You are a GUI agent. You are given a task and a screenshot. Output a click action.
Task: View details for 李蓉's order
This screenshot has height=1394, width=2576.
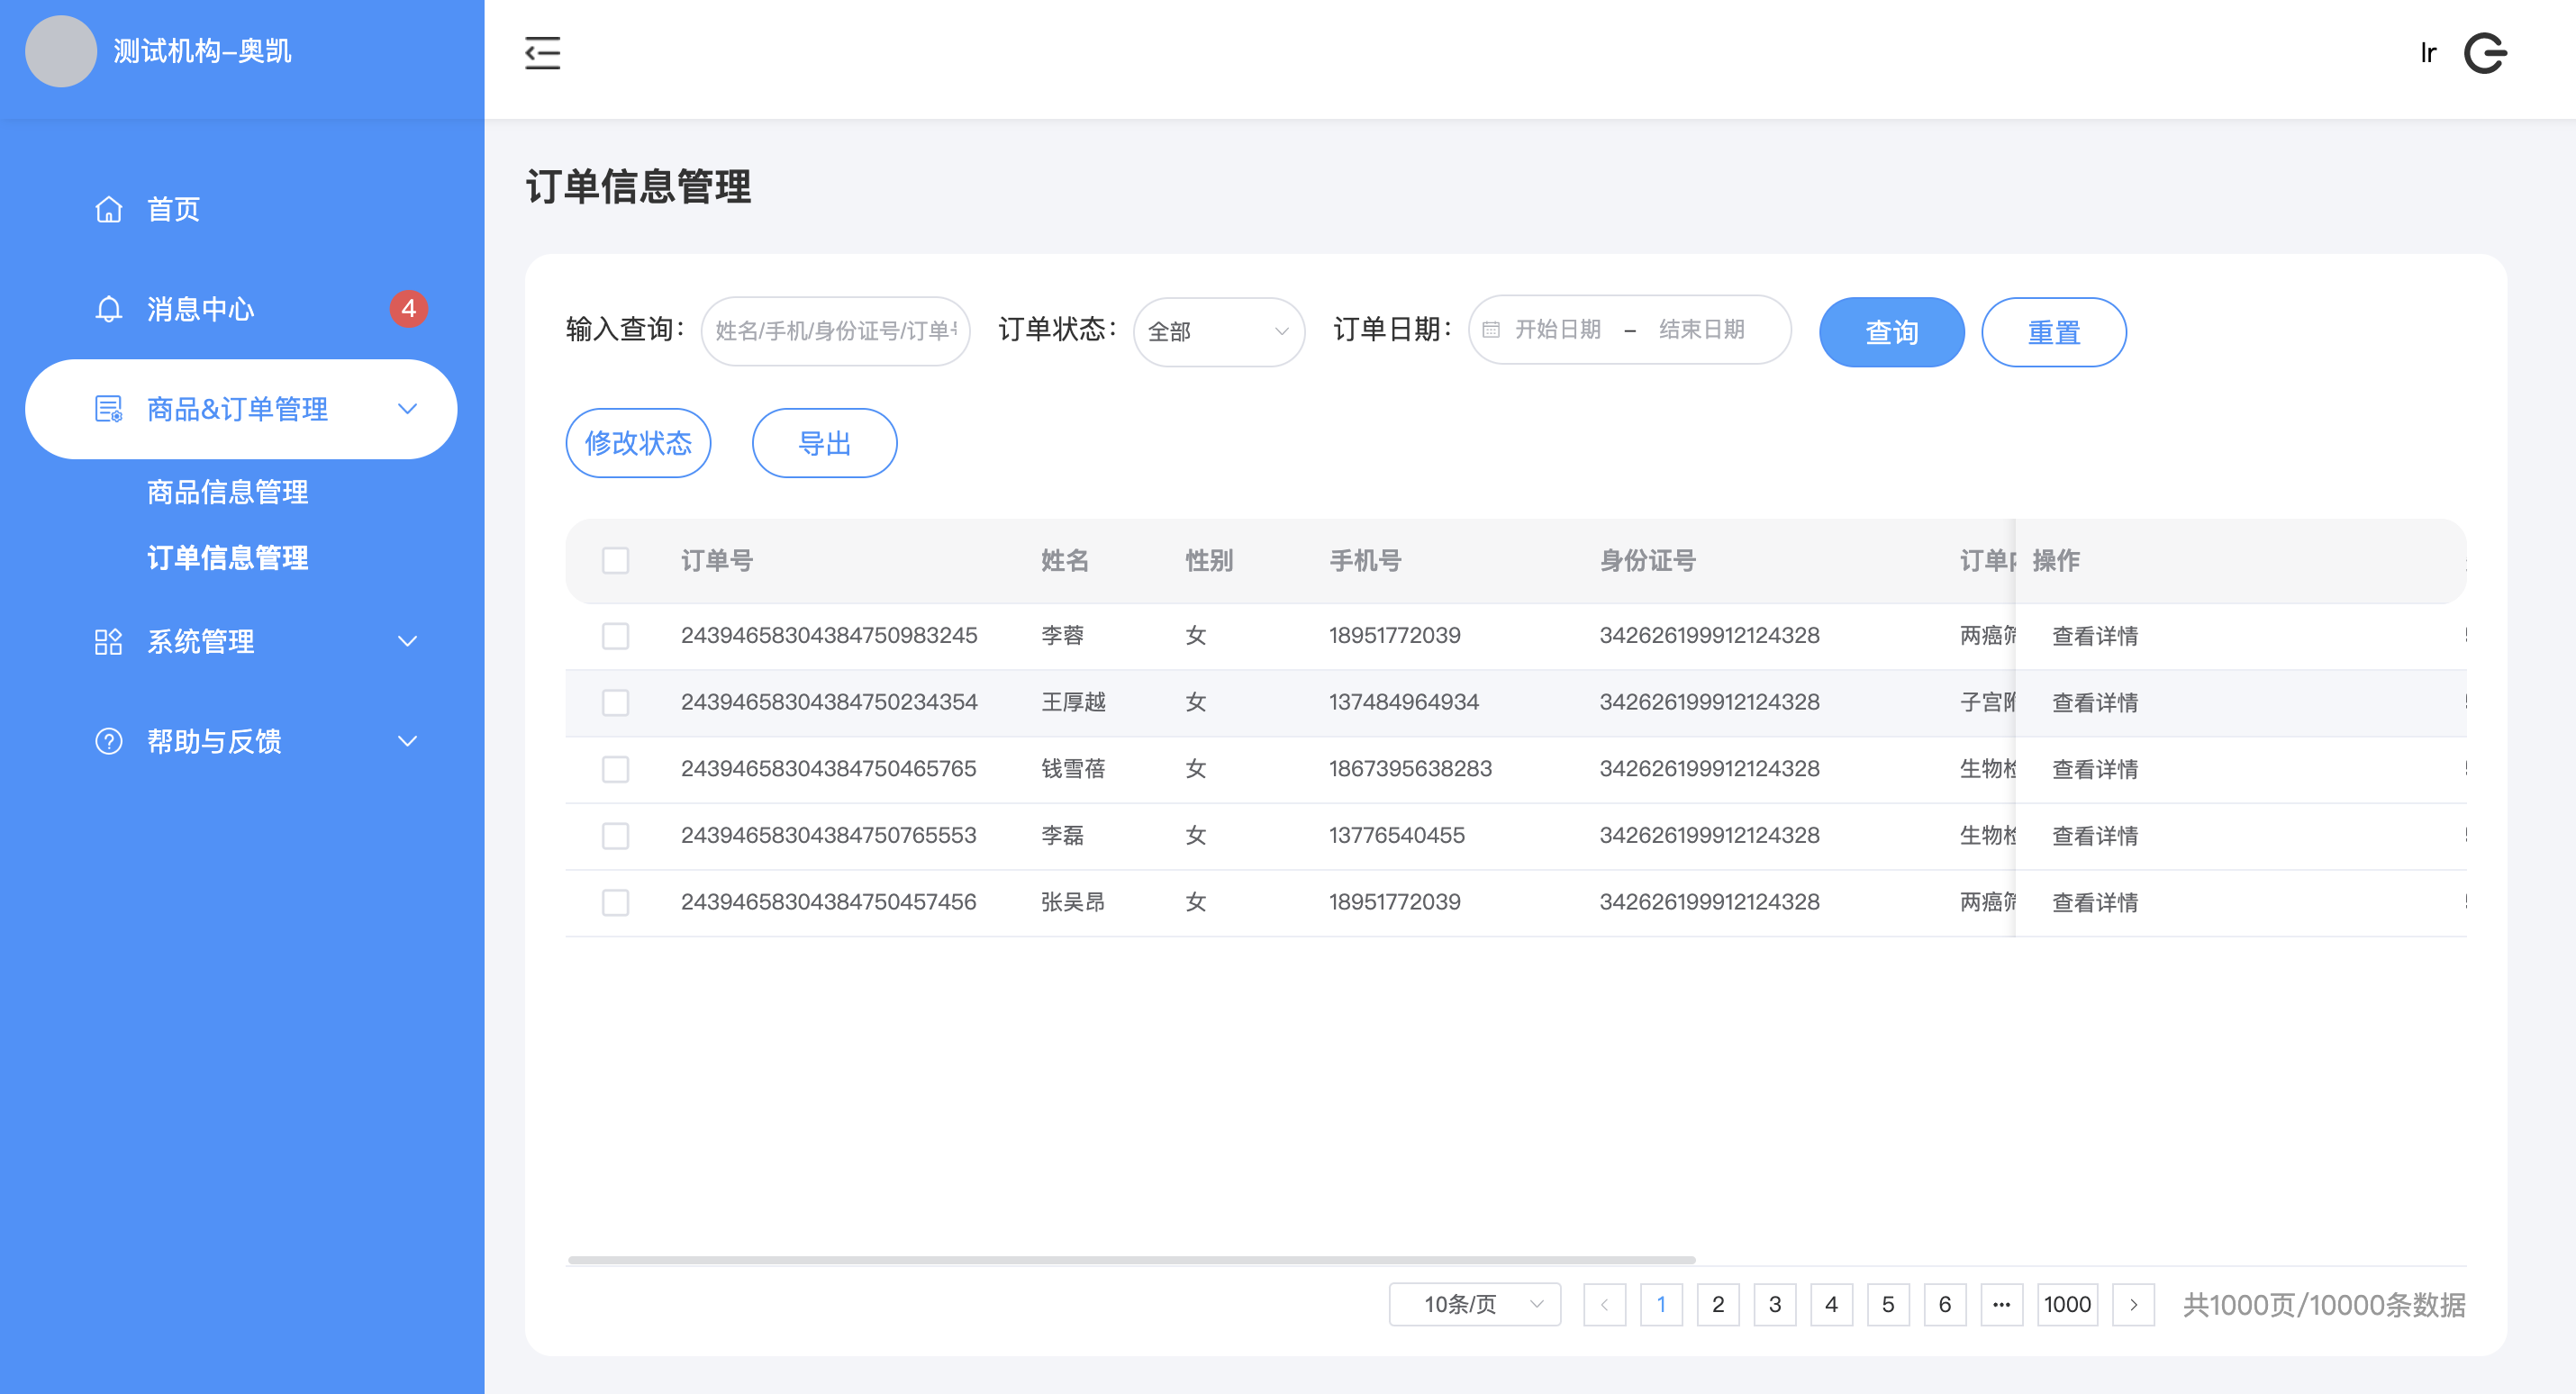pos(2094,636)
